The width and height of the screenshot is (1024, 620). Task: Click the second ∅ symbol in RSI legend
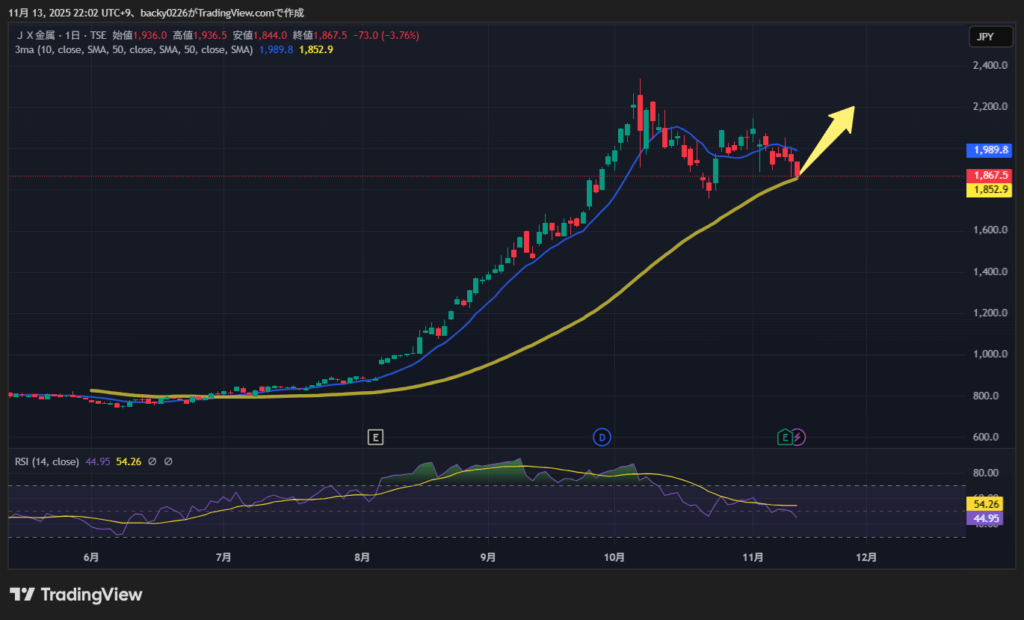click(x=168, y=461)
